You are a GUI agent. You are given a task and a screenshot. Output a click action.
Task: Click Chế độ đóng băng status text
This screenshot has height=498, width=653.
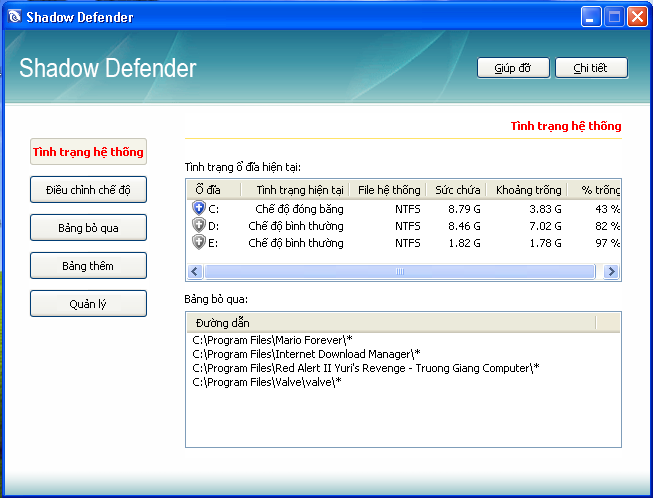pyautogui.click(x=299, y=209)
